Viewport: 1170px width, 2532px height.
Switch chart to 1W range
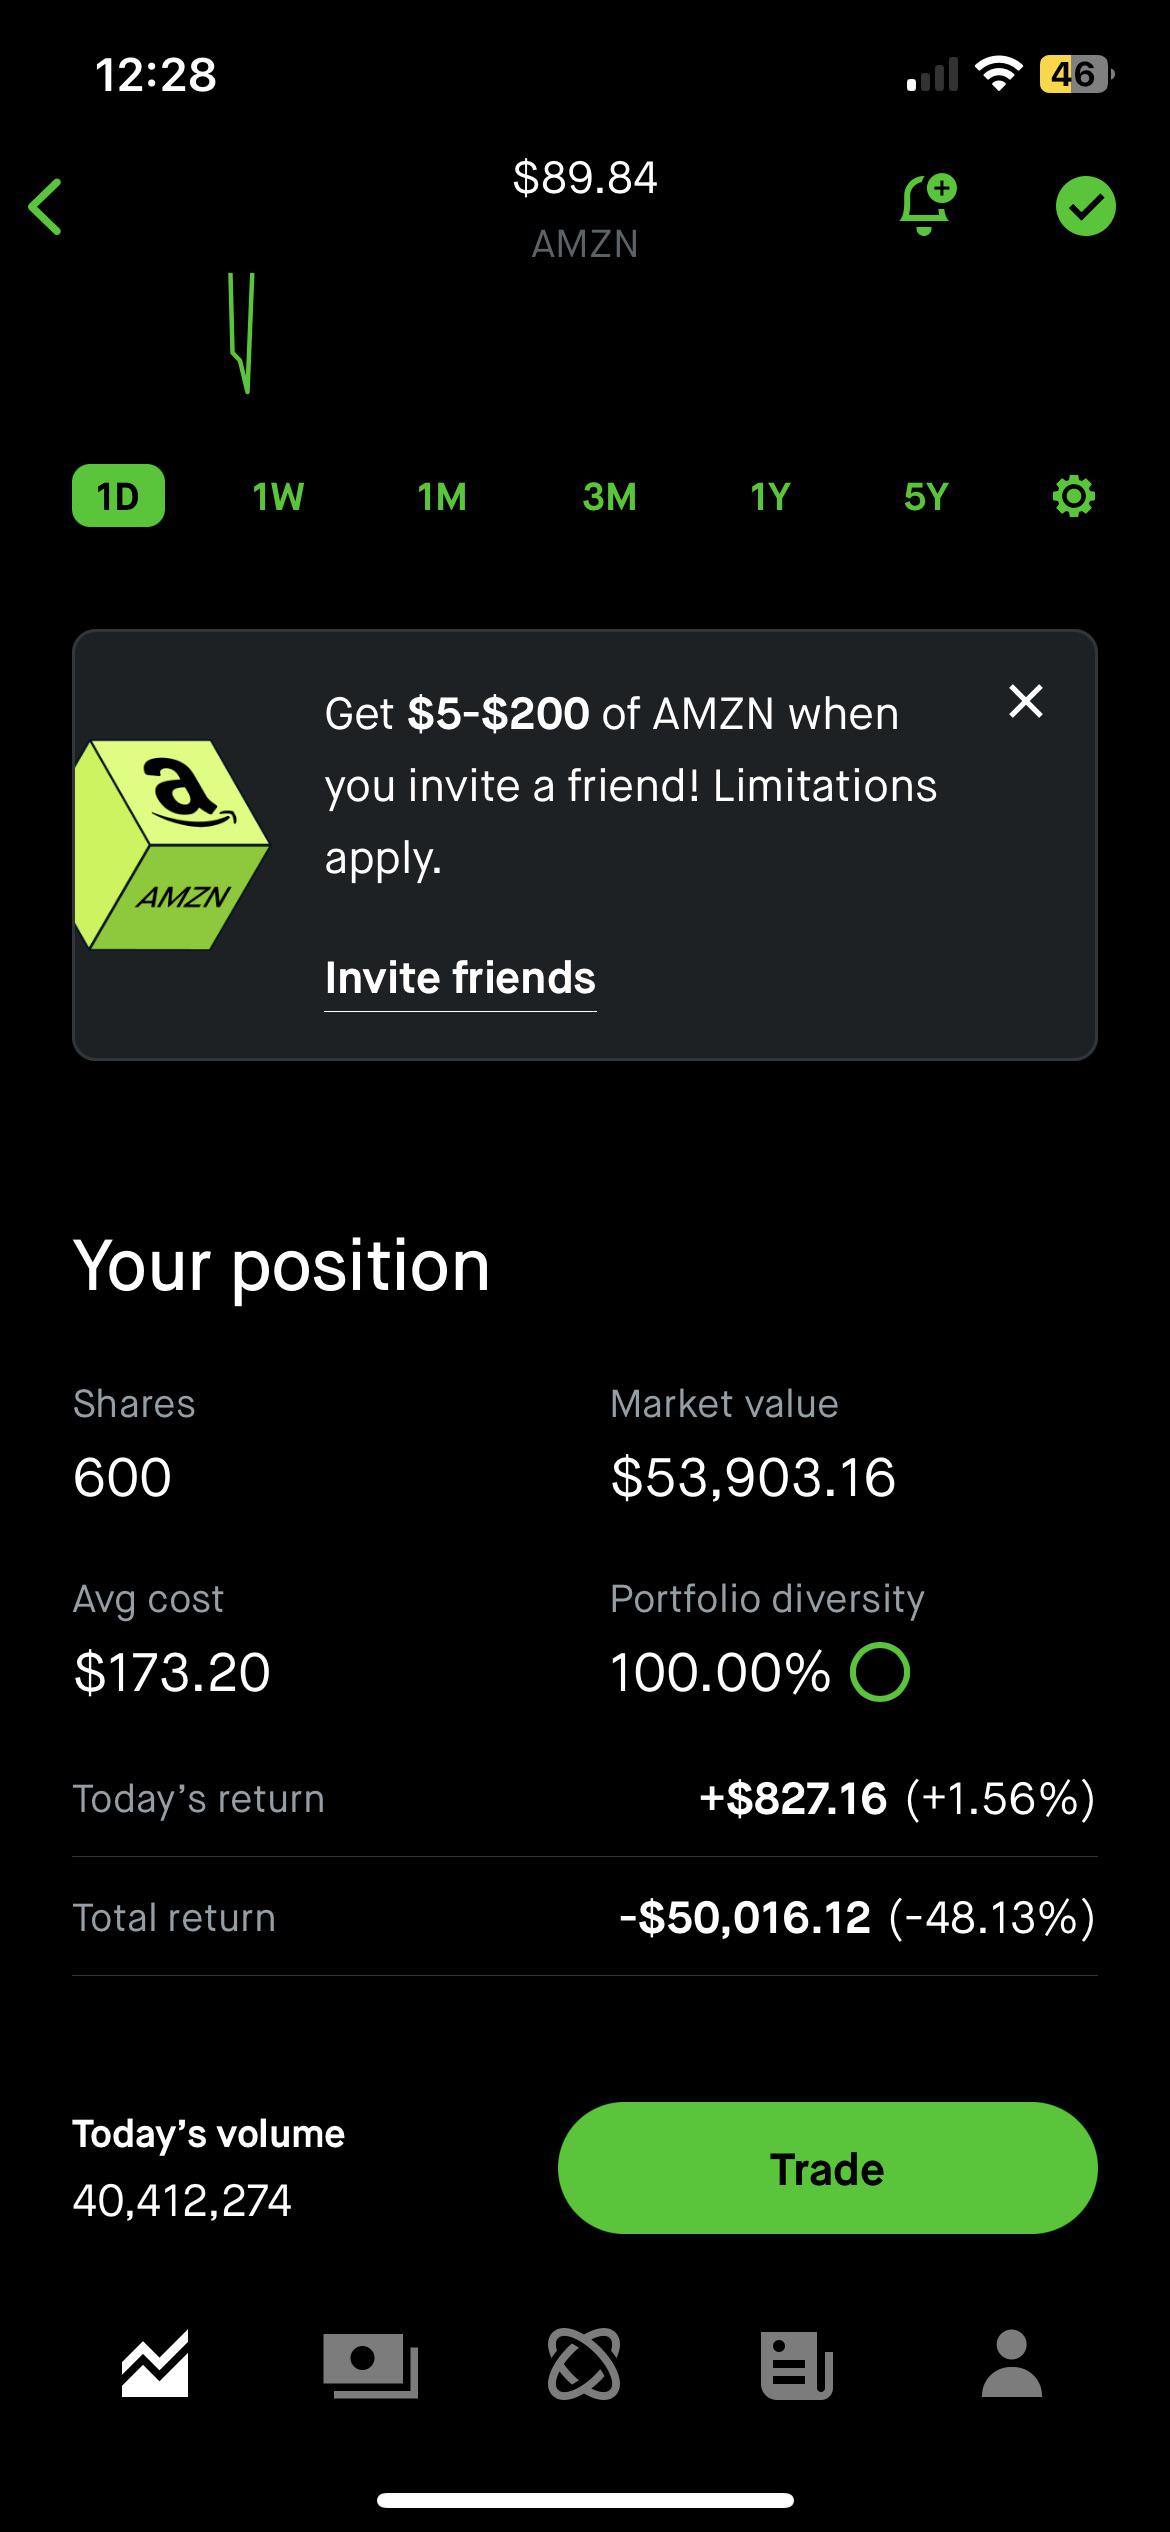pyautogui.click(x=278, y=497)
